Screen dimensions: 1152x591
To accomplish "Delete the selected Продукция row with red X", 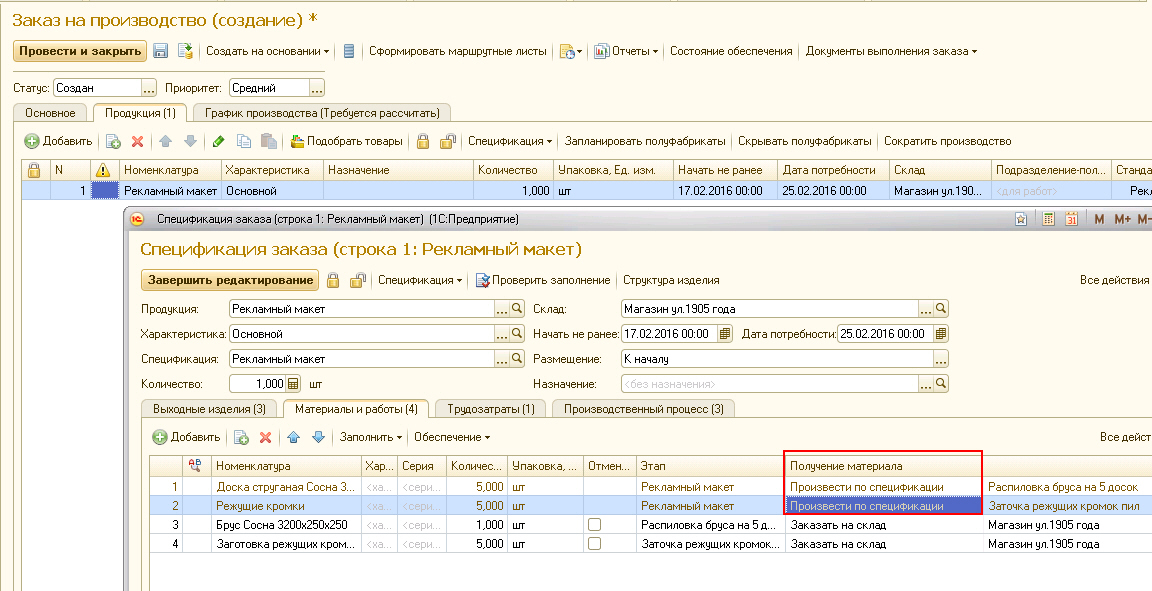I will click(x=137, y=141).
